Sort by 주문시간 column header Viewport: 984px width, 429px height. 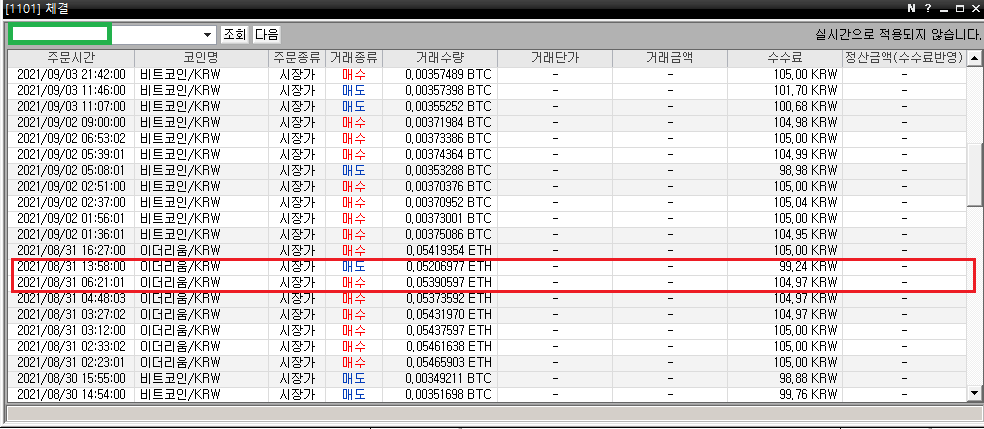click(x=71, y=58)
